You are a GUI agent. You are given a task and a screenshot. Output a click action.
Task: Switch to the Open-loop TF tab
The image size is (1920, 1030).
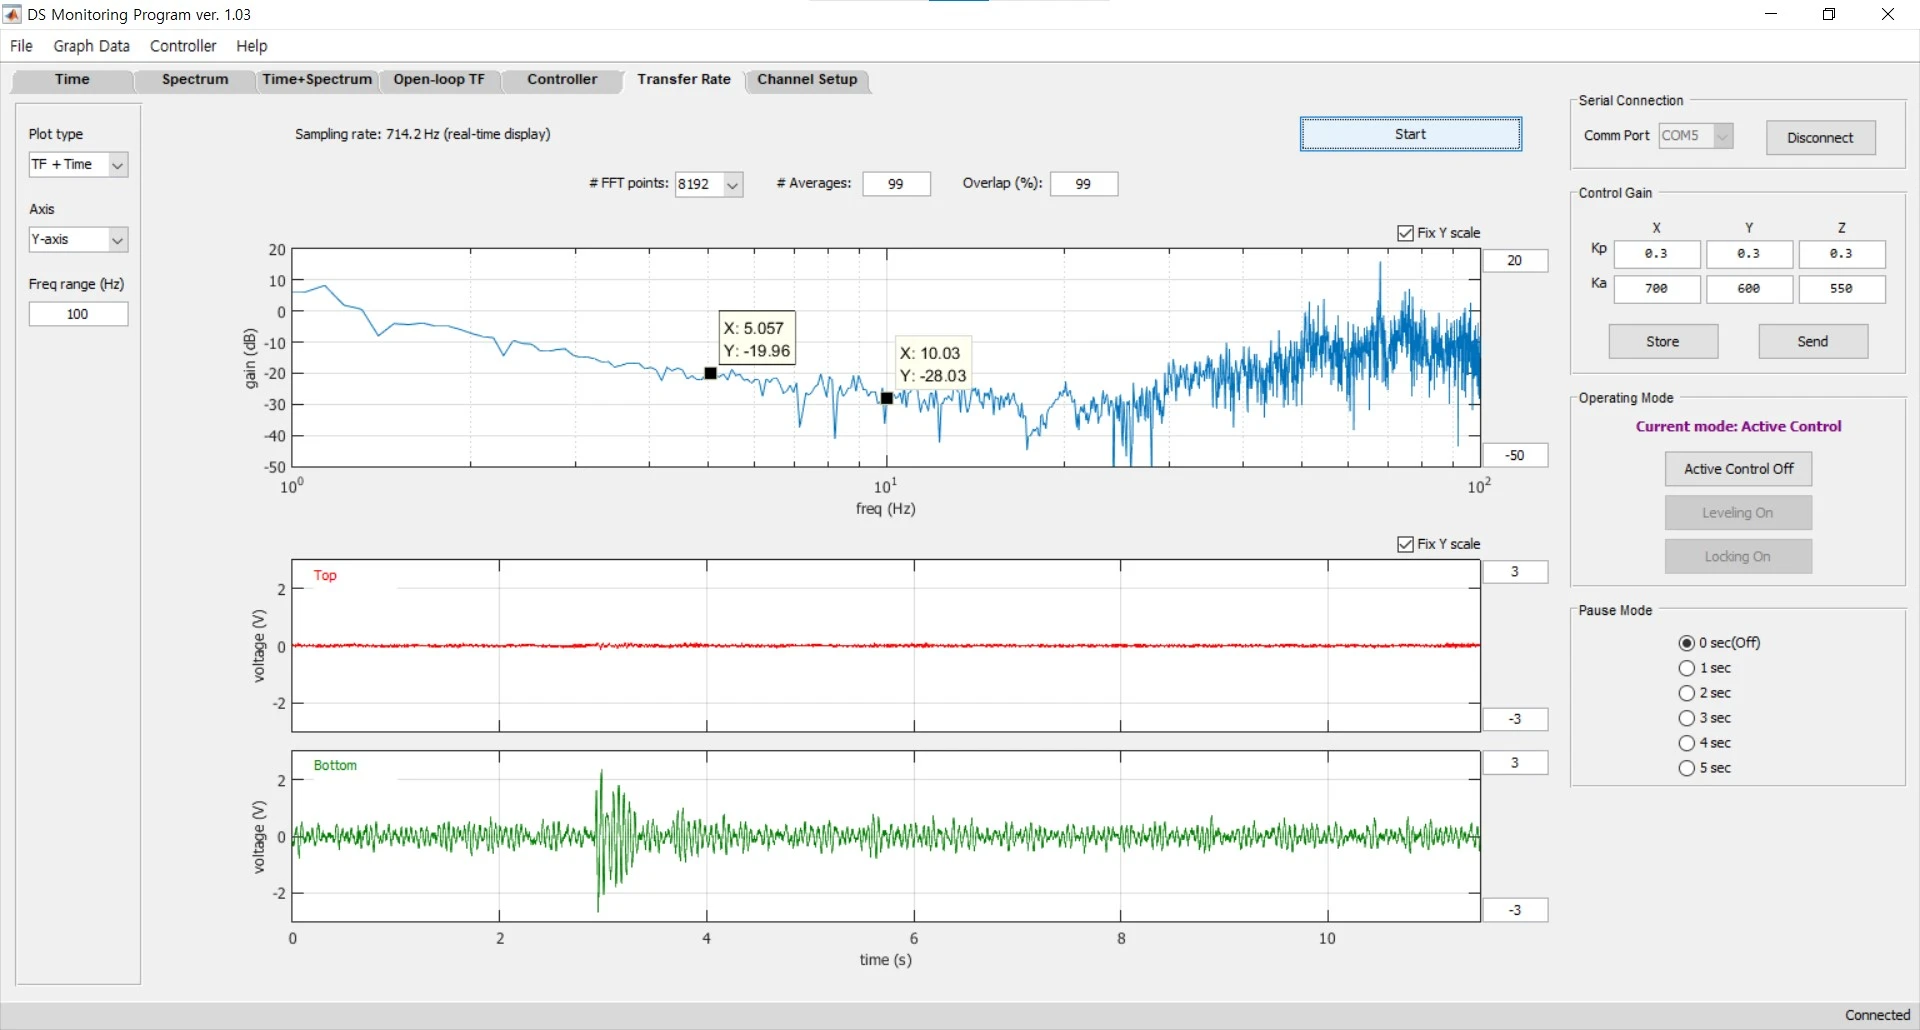pos(439,80)
